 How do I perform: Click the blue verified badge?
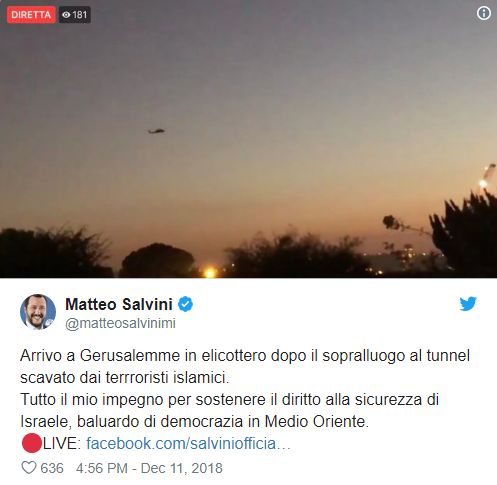[x=185, y=304]
